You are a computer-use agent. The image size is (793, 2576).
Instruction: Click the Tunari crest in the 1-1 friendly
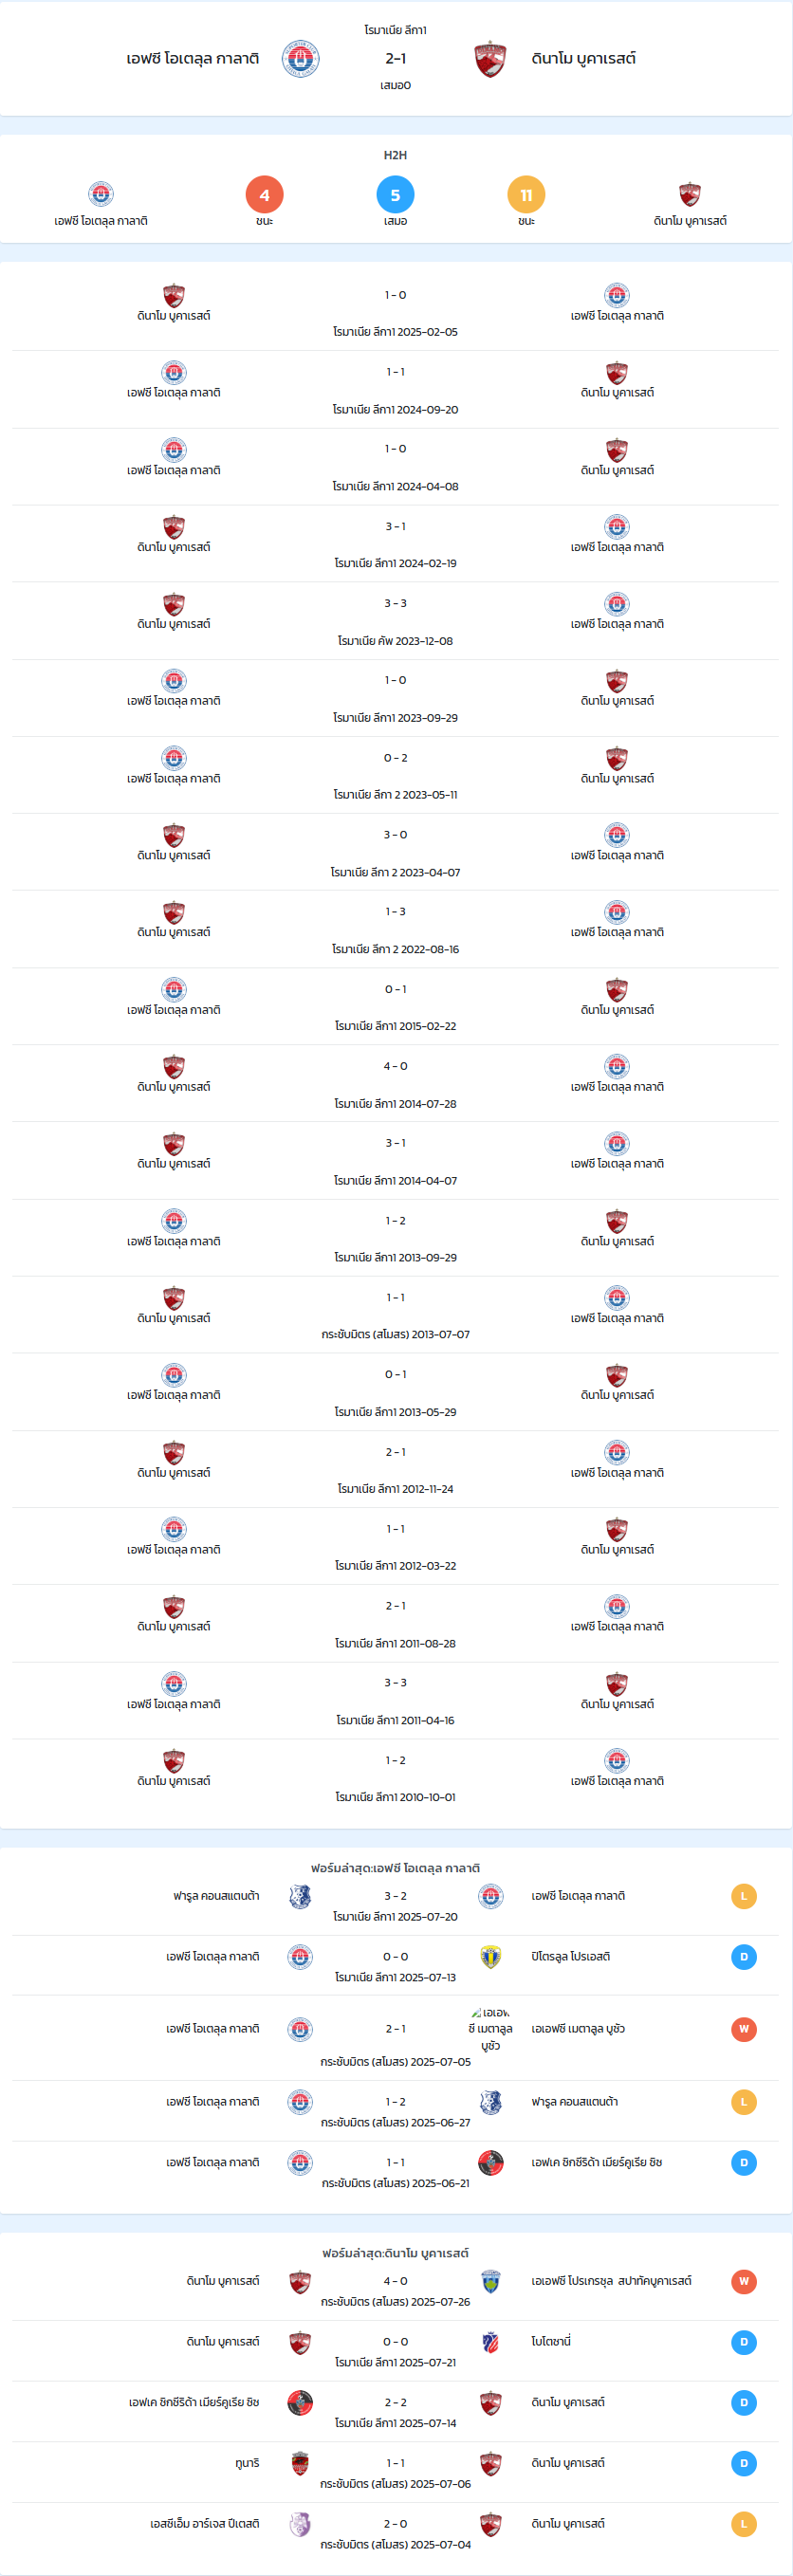(x=300, y=2463)
